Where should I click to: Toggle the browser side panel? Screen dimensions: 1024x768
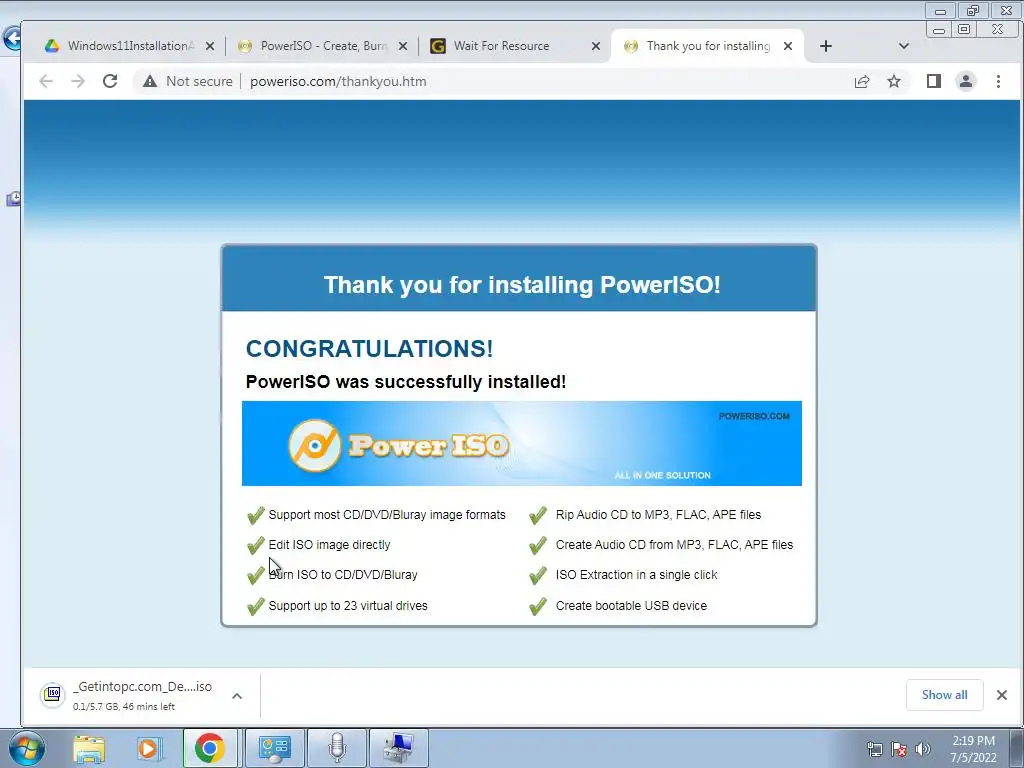934,81
